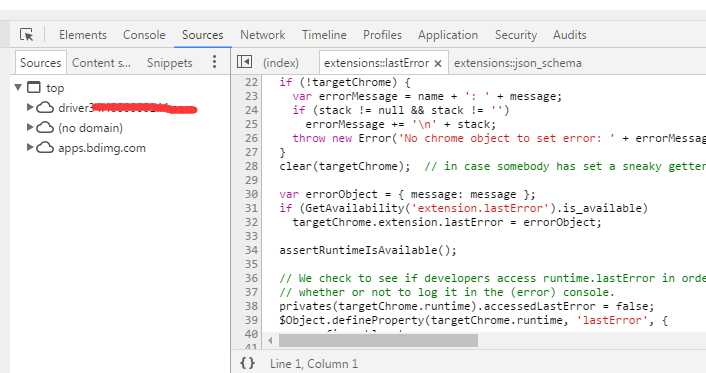Click the 'if (!targetChrome) {' code line
Viewport: 706px width, 373px height.
(x=345, y=82)
